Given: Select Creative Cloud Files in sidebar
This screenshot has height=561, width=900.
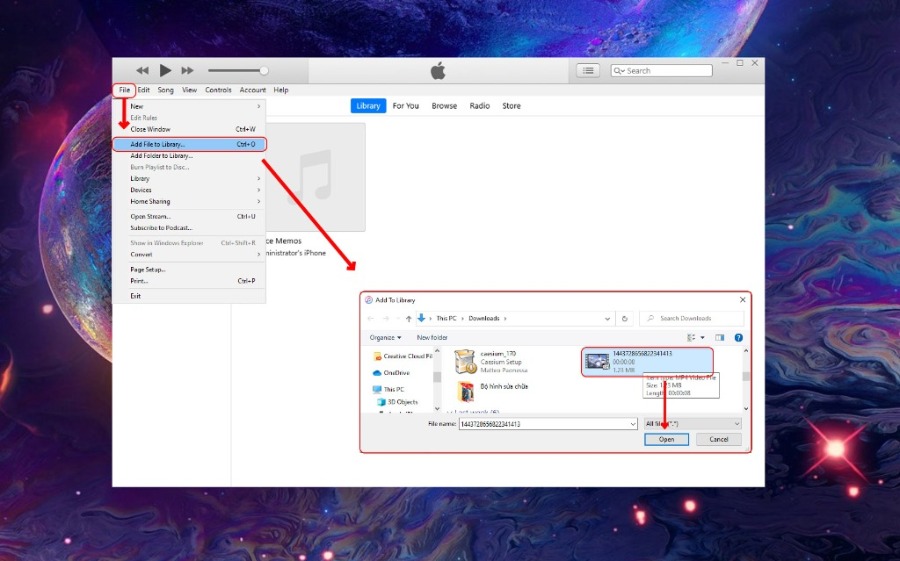Looking at the screenshot, I should 402,356.
